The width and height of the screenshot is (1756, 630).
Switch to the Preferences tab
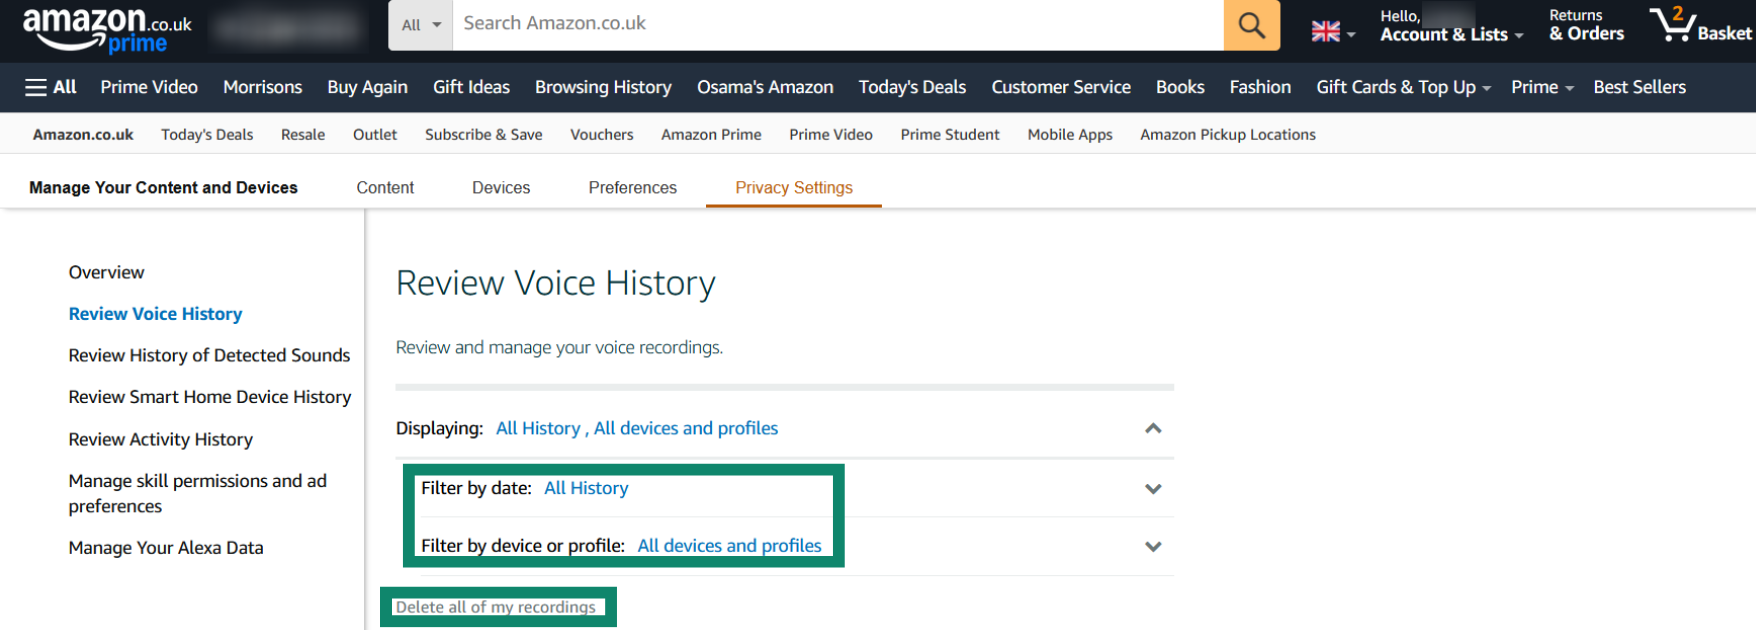[x=632, y=188]
